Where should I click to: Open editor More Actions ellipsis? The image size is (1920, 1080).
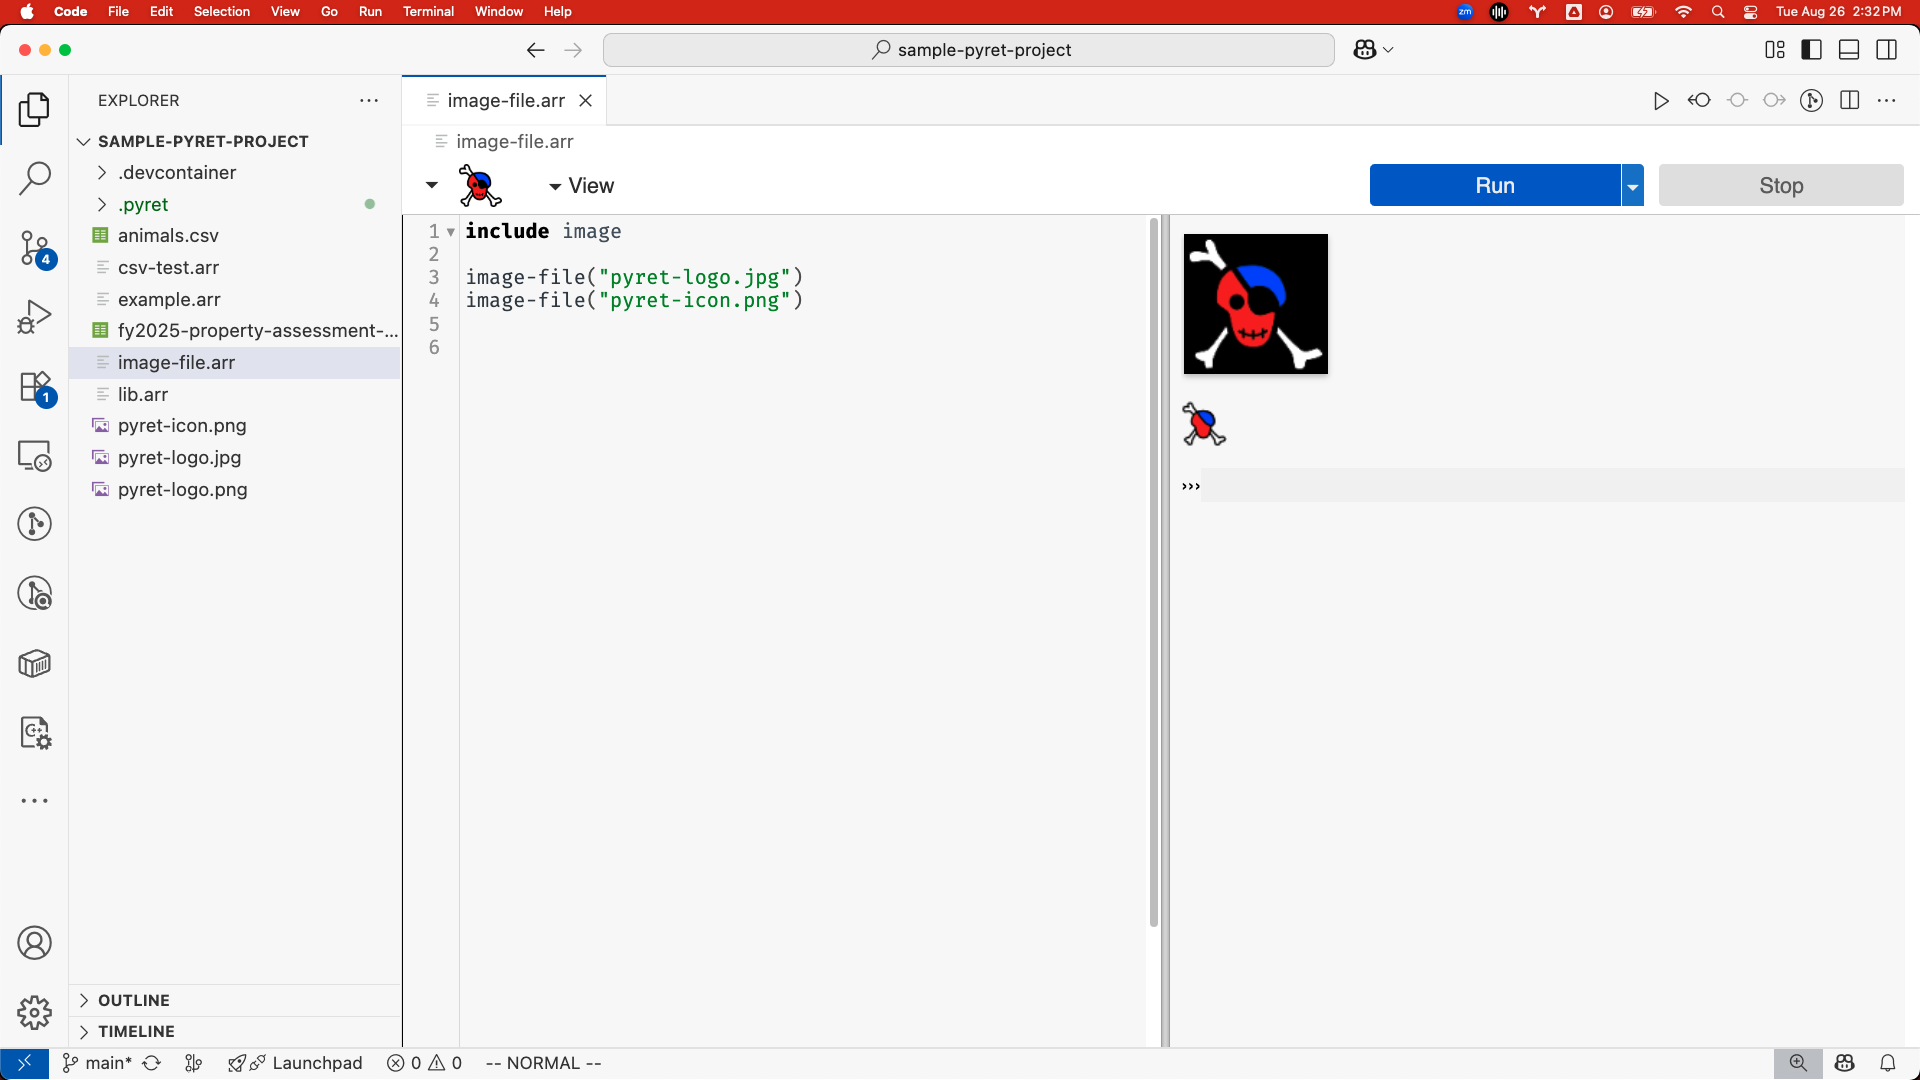1887,100
